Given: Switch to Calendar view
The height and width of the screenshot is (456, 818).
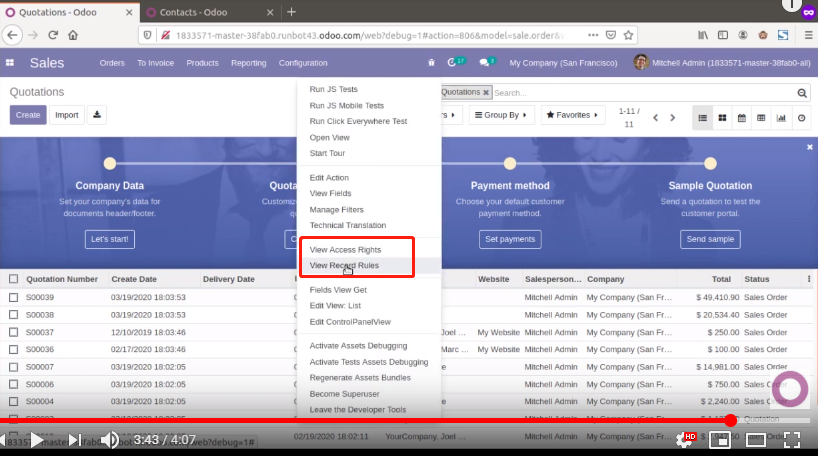Looking at the screenshot, I should tap(742, 117).
